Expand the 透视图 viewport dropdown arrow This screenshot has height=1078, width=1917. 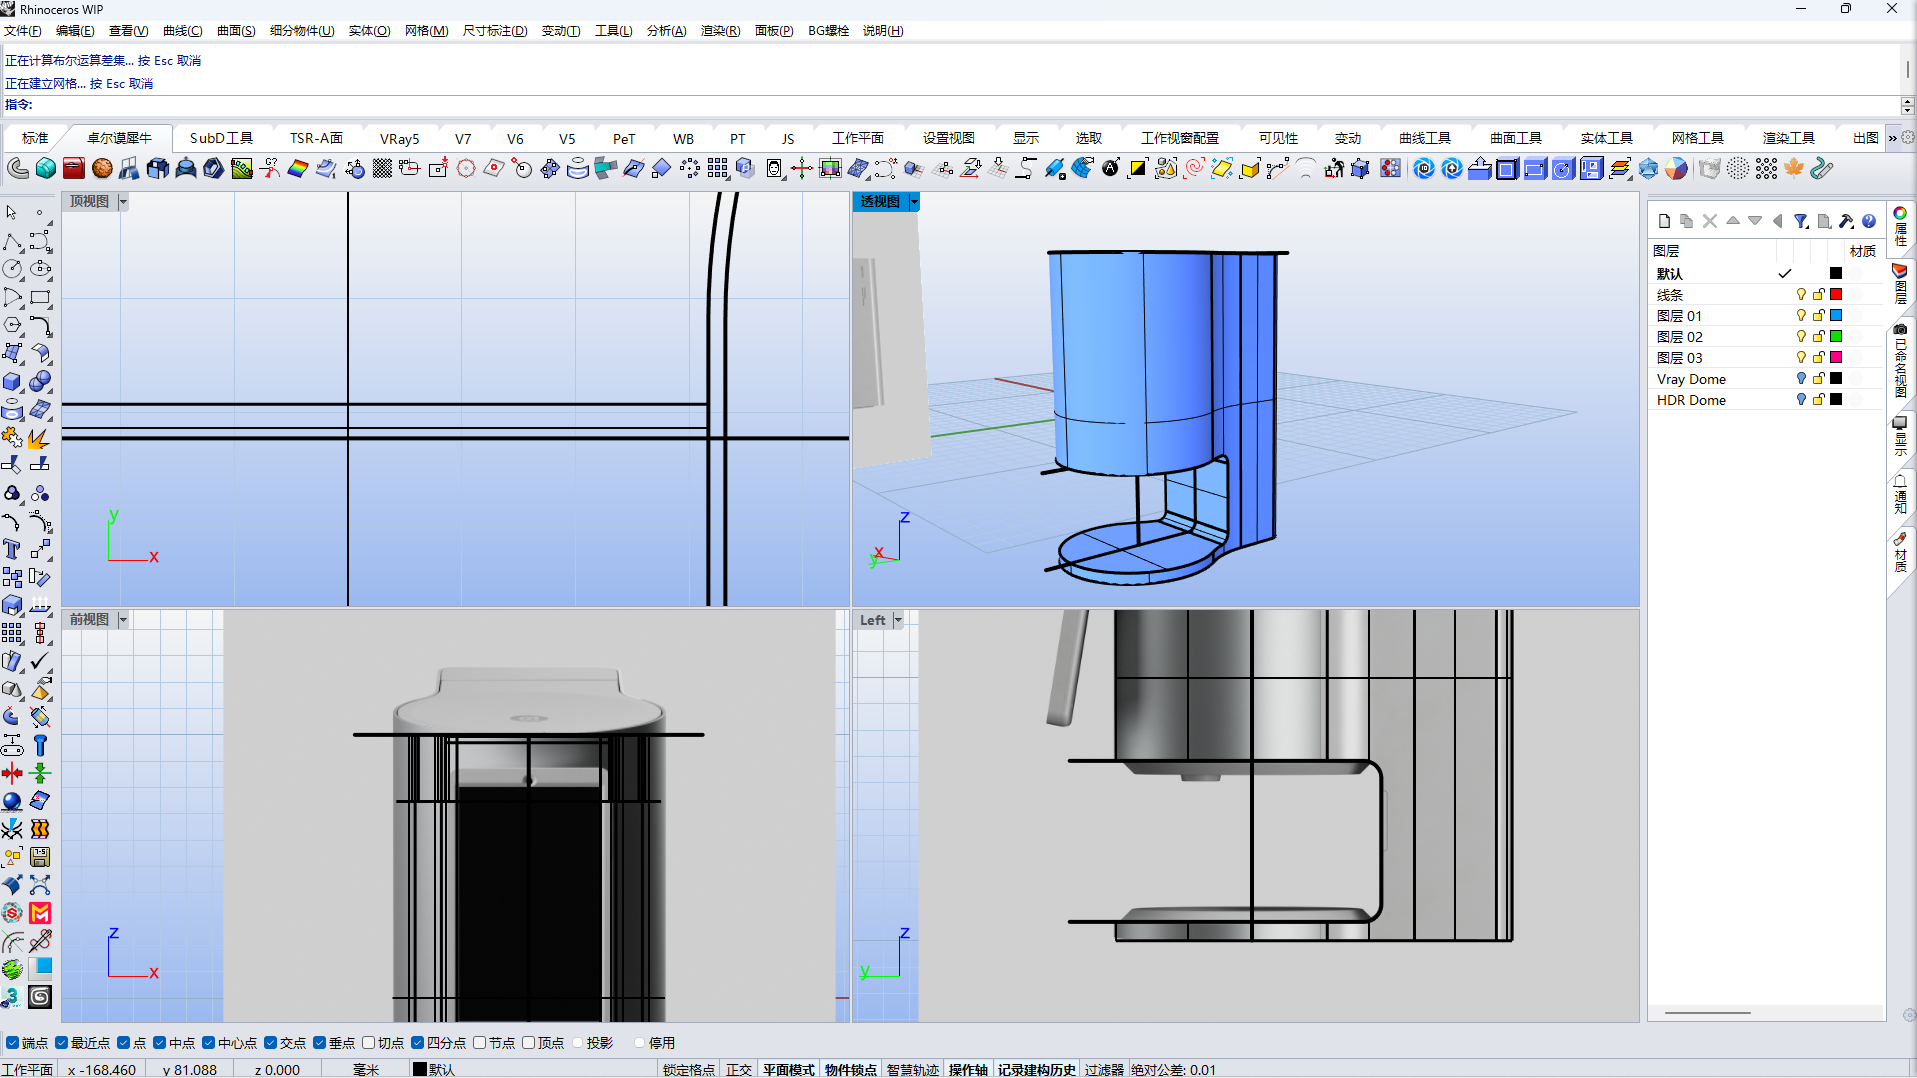click(x=914, y=202)
